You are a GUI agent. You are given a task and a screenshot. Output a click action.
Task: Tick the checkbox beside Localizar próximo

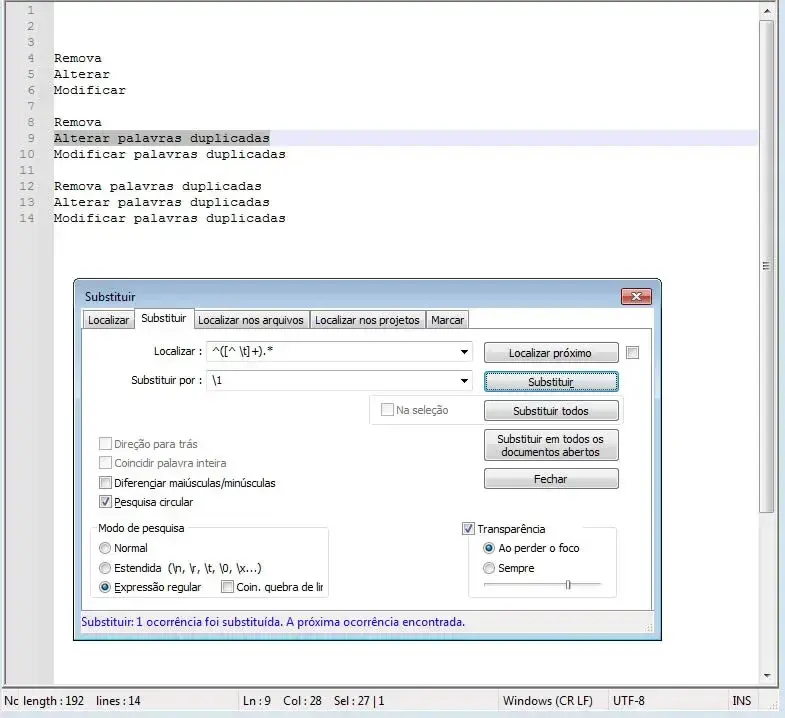[x=632, y=352]
